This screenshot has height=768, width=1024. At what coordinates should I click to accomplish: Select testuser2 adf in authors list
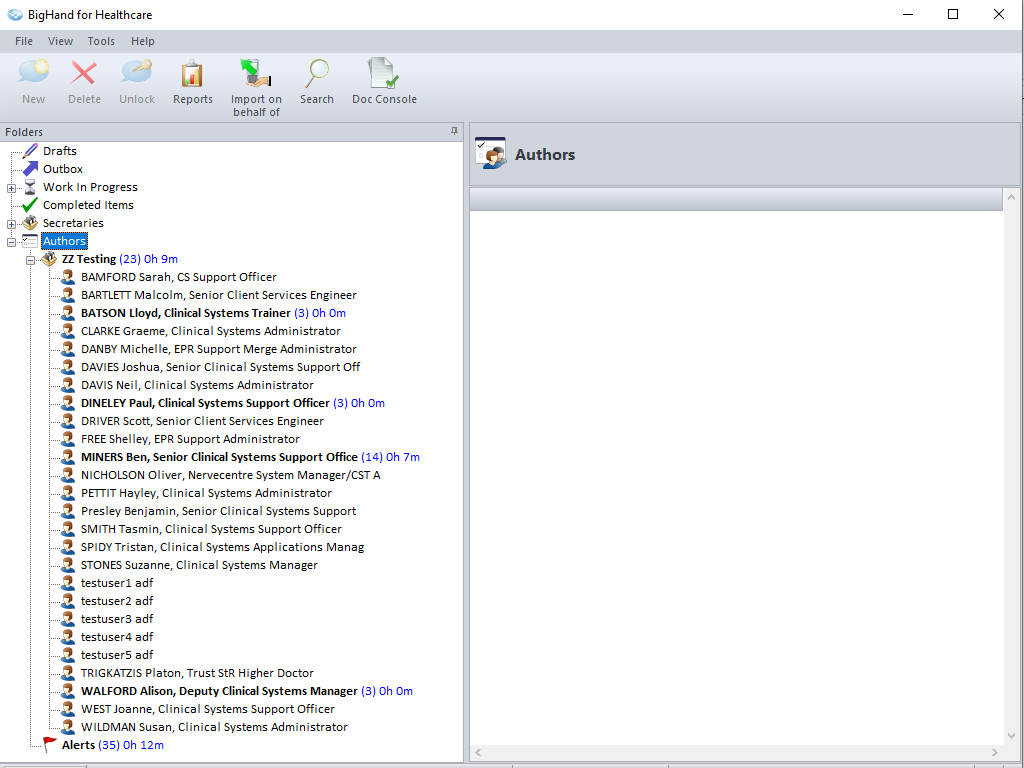click(117, 601)
